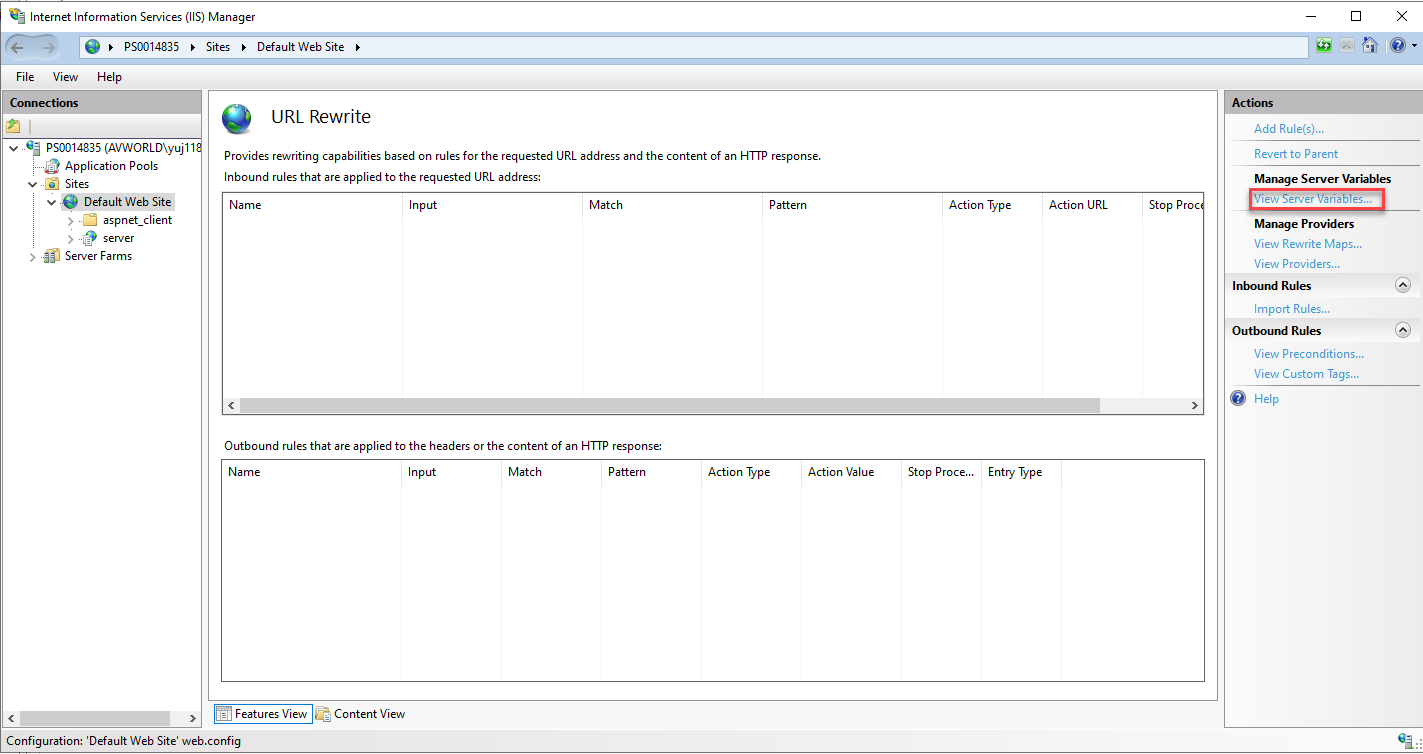Collapse the Default Web Site node

click(52, 202)
